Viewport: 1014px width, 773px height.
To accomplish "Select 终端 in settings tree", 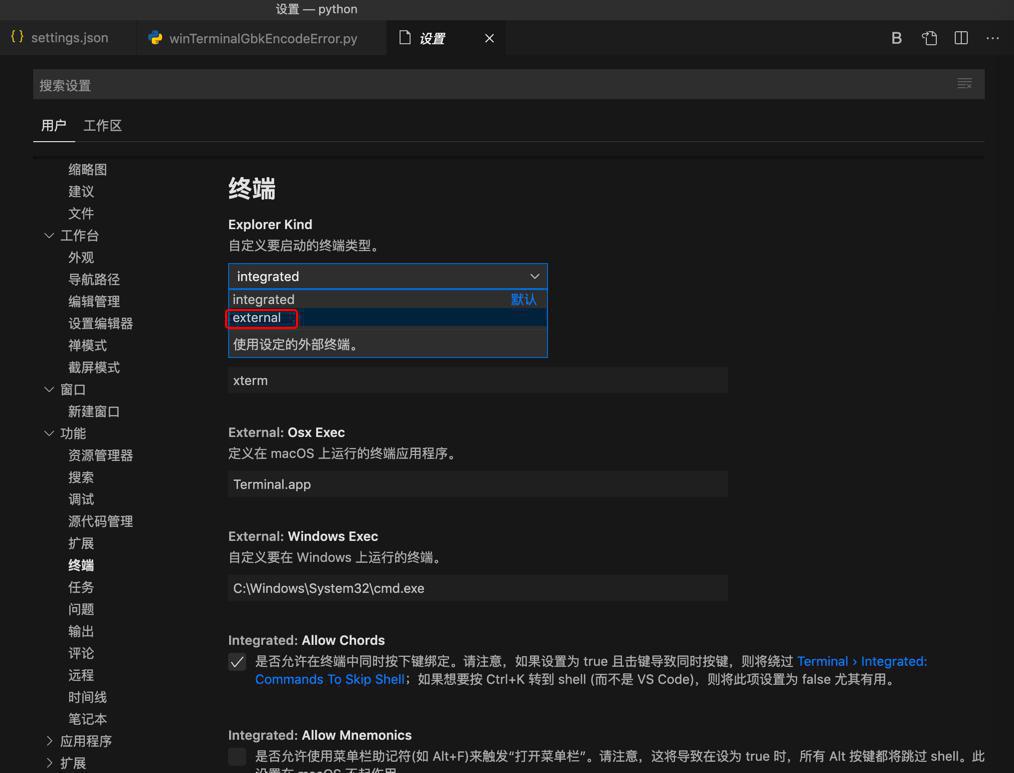I will click(x=81, y=565).
